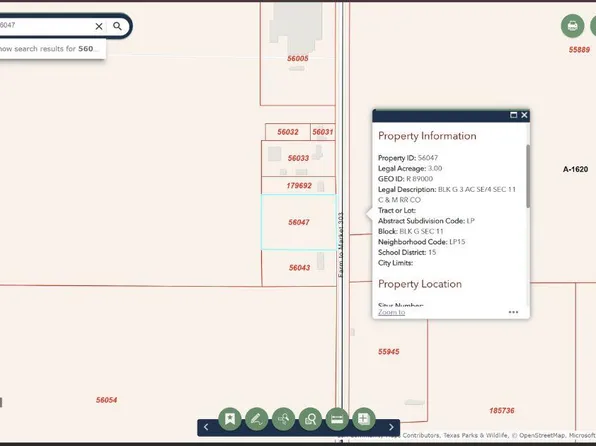Select parcel 56005 on the map

click(x=298, y=58)
